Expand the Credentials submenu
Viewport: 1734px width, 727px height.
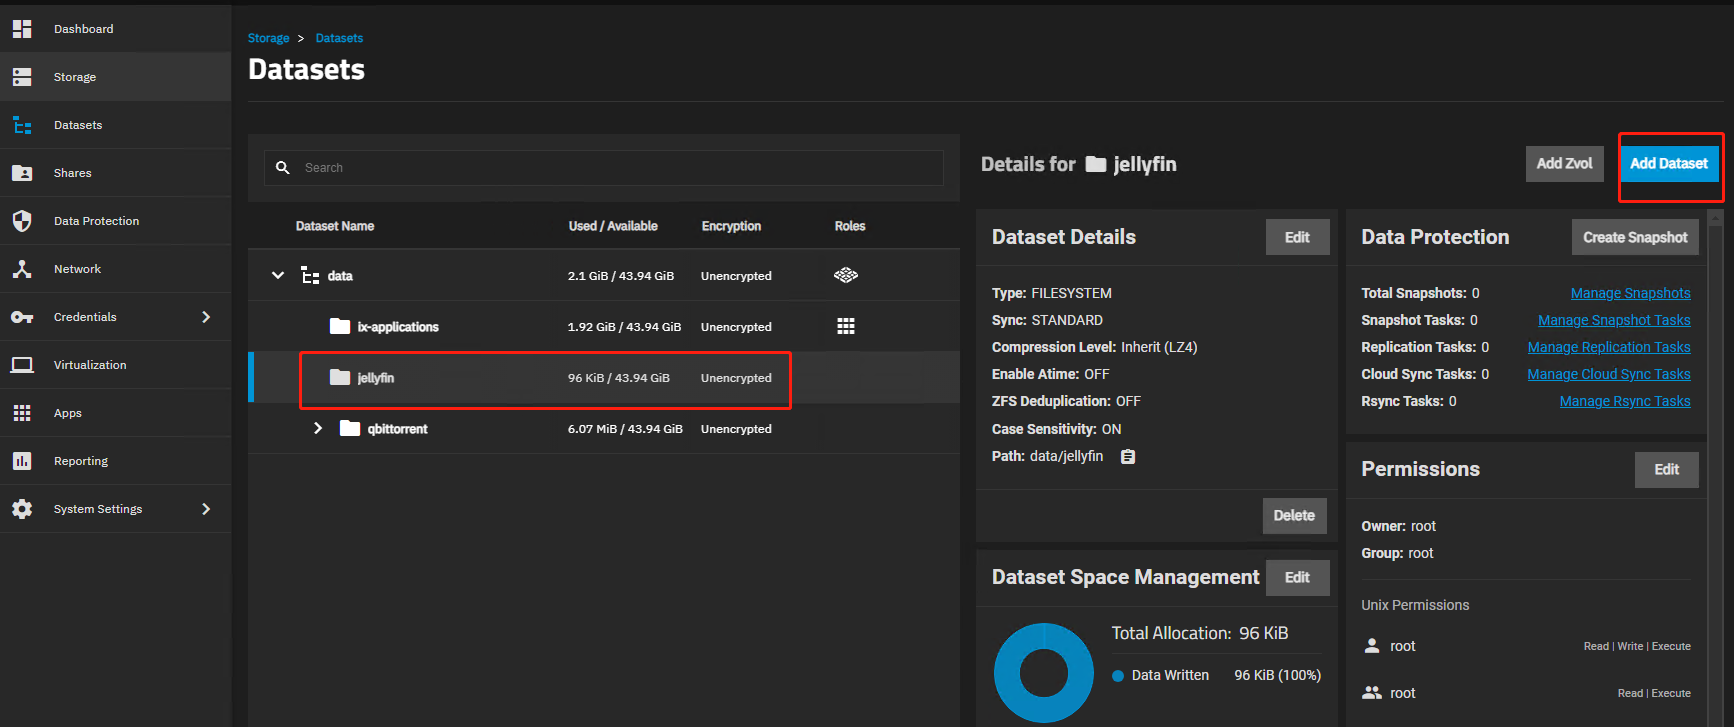[206, 317]
